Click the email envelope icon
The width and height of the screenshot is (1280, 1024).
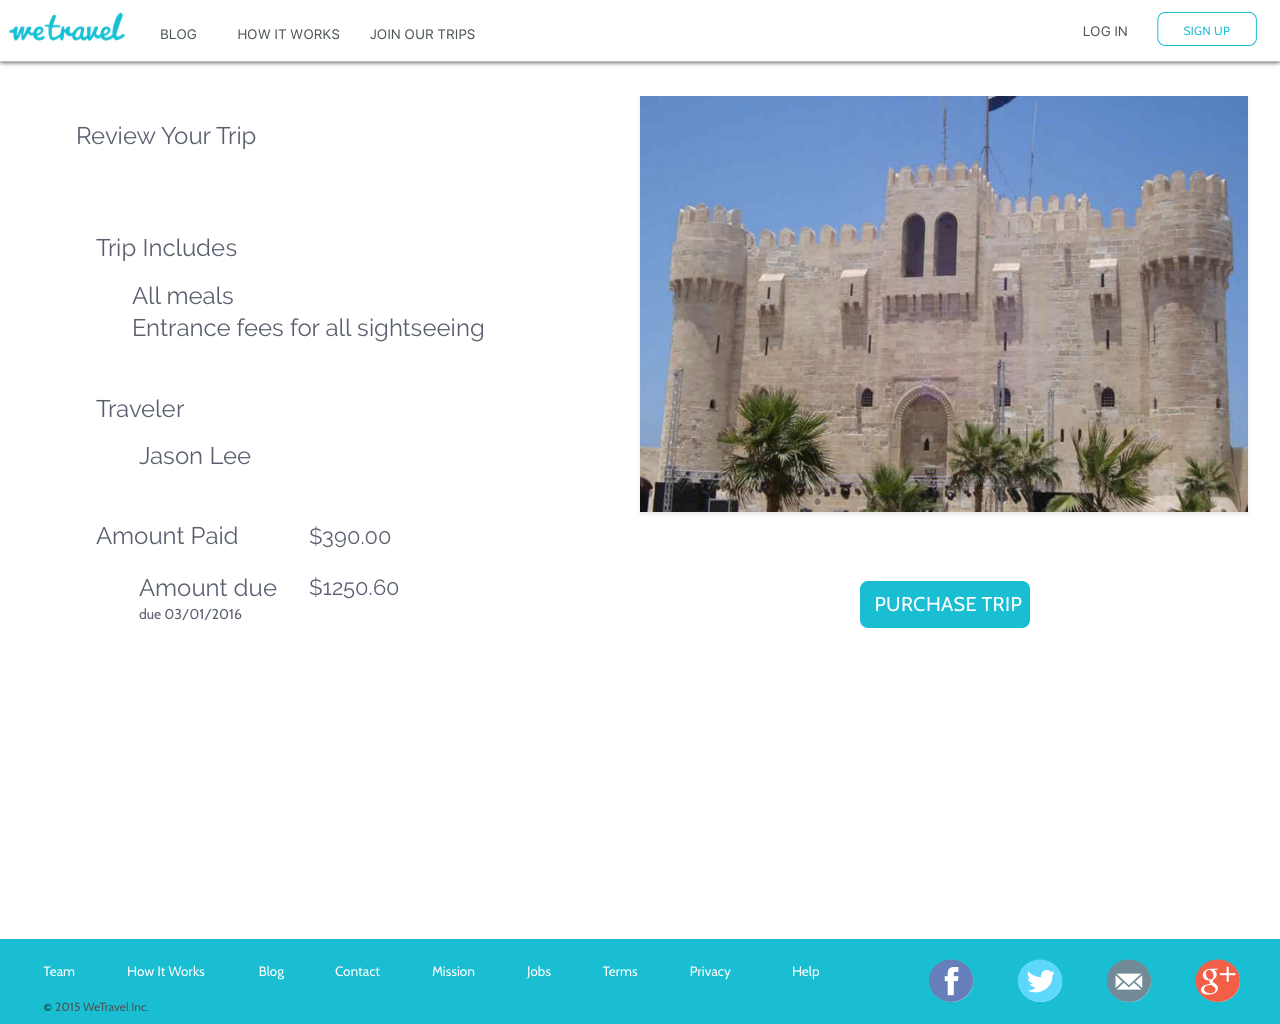1129,981
